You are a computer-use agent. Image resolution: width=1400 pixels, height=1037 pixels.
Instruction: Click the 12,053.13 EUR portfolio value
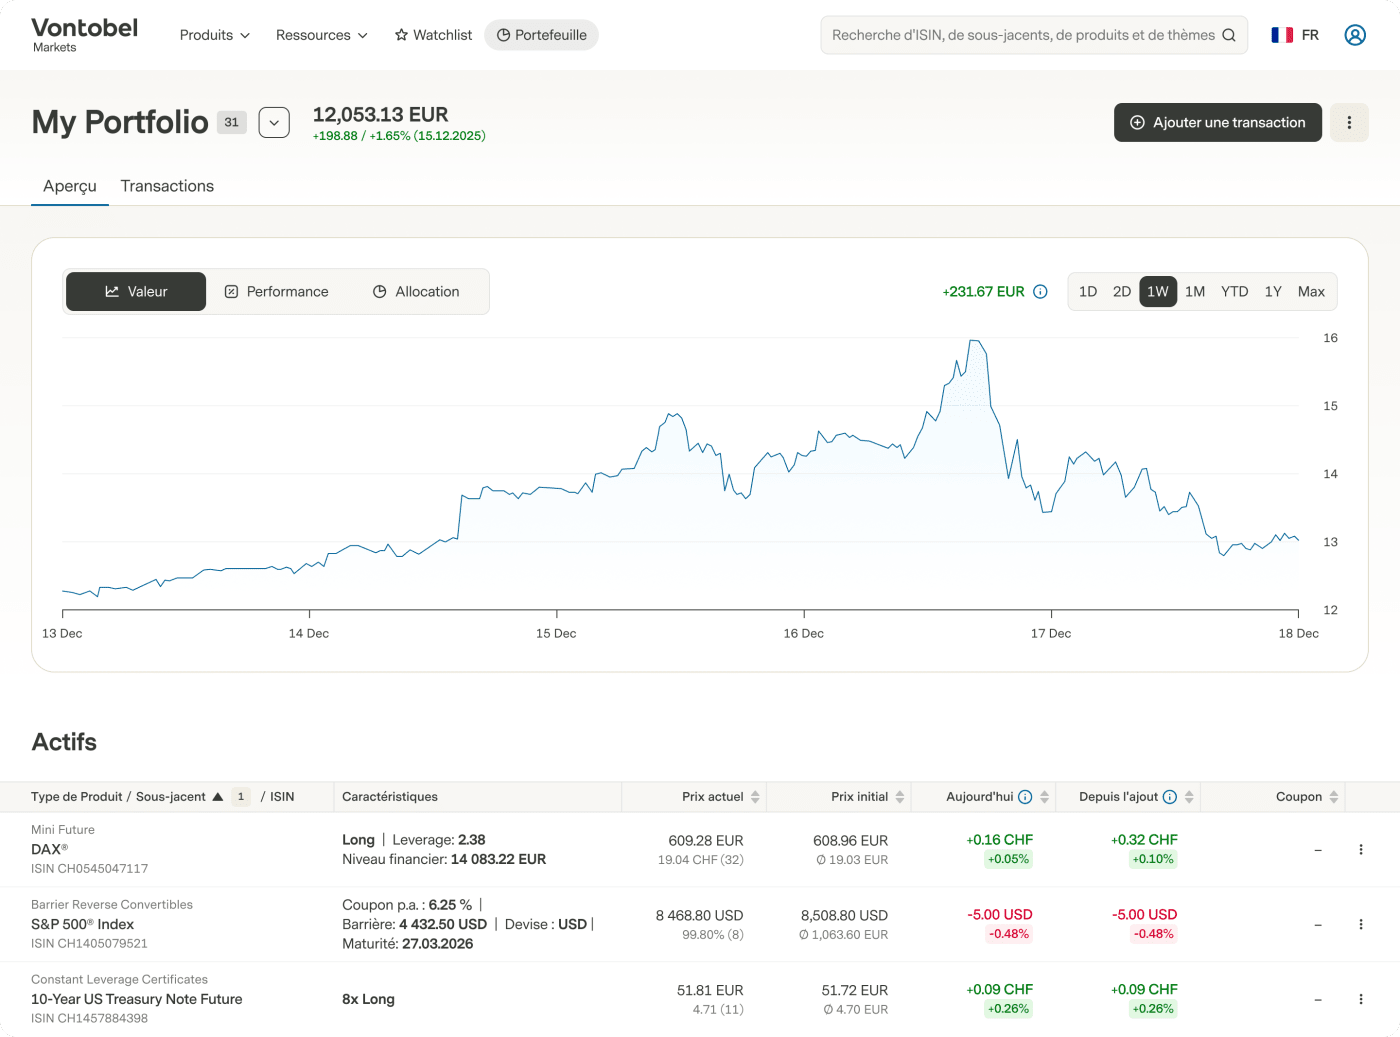[x=380, y=115]
